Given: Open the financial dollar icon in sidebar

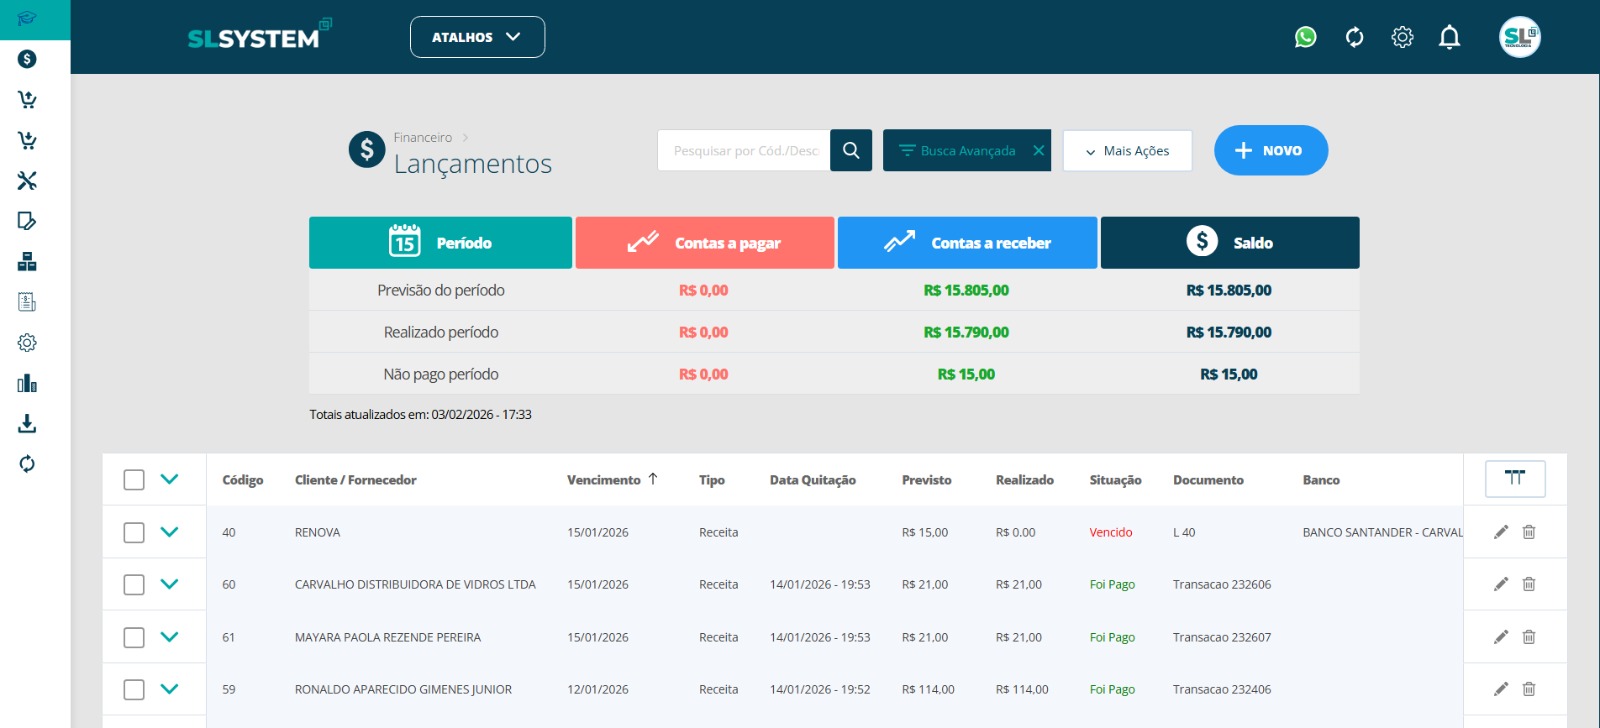Looking at the screenshot, I should (x=27, y=59).
